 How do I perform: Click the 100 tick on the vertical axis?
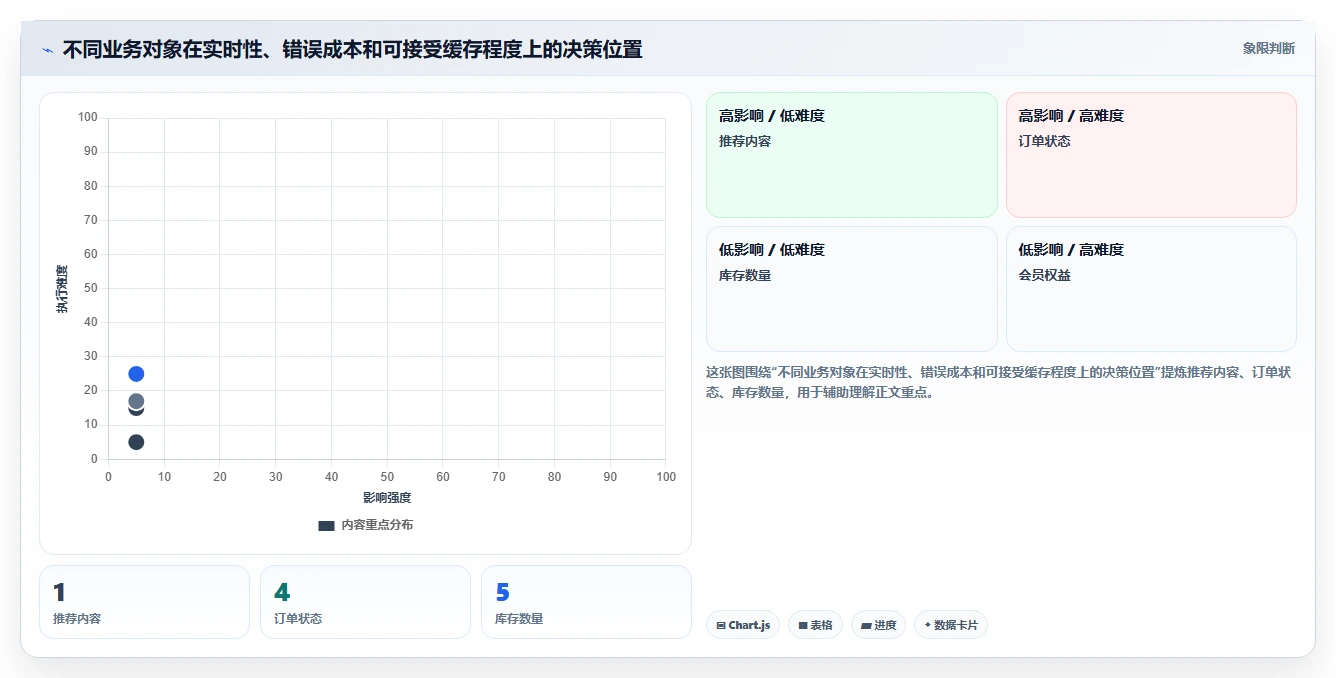coord(88,118)
